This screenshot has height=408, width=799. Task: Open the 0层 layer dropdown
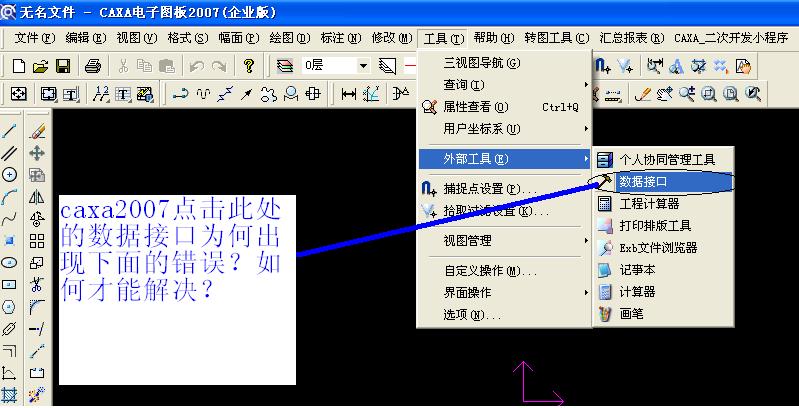[x=363, y=66]
